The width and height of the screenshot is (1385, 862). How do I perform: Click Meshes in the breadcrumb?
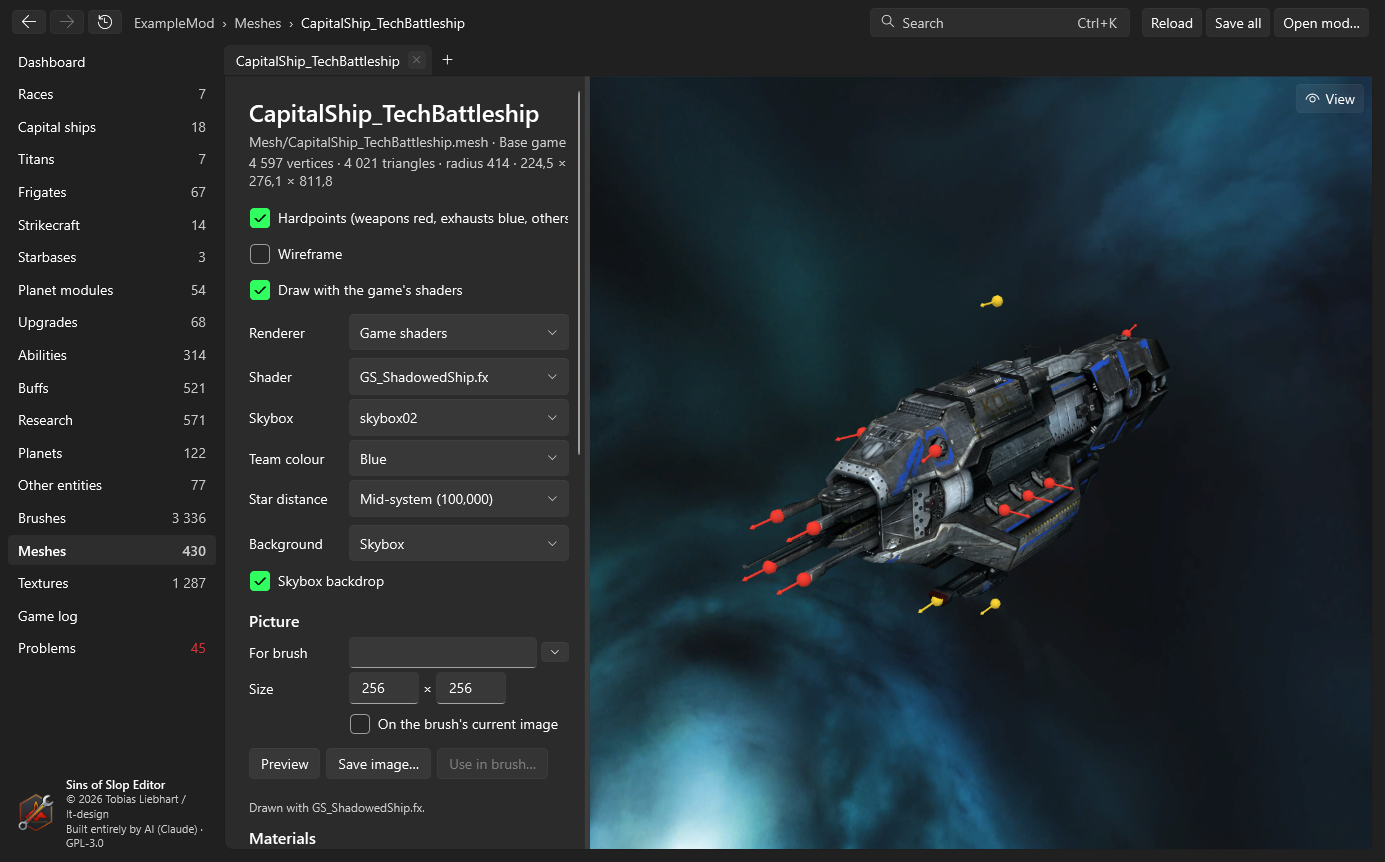258,23
